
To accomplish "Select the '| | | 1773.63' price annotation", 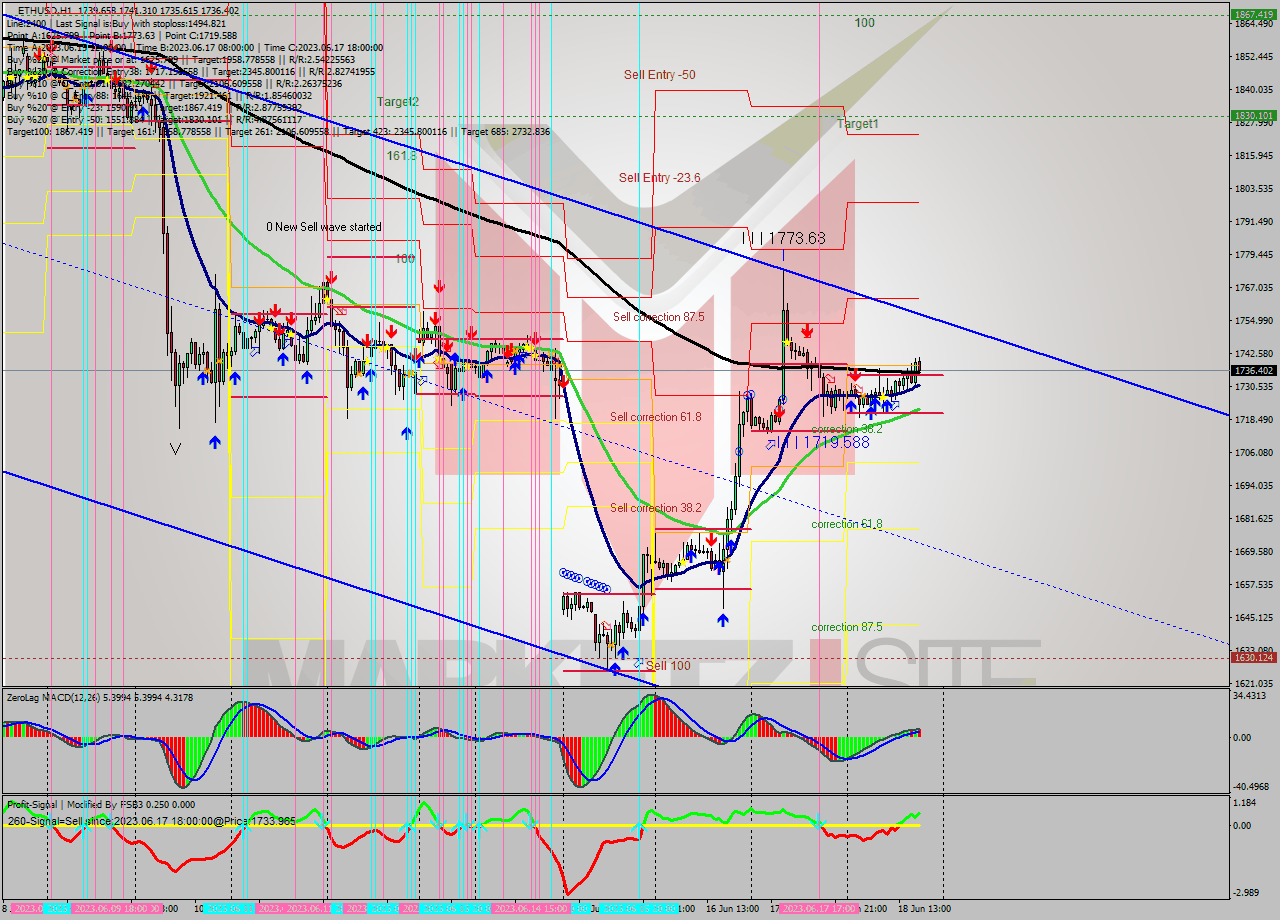I will pos(785,238).
